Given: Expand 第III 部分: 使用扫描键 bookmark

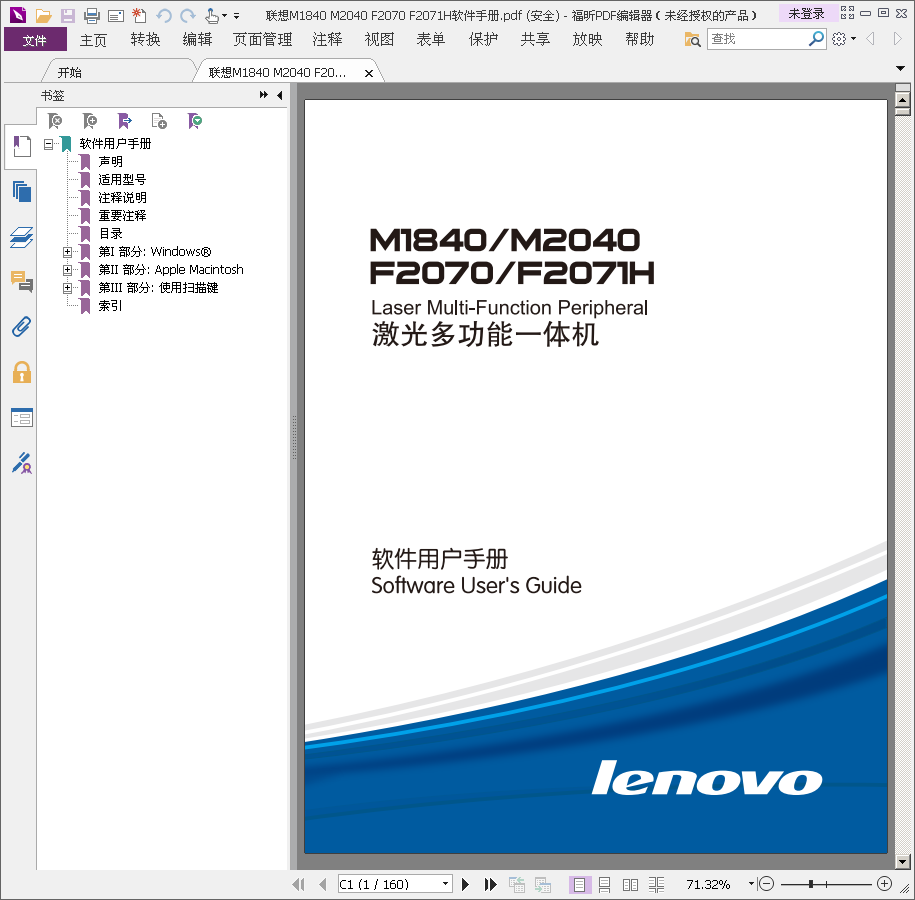Looking at the screenshot, I should [68, 288].
